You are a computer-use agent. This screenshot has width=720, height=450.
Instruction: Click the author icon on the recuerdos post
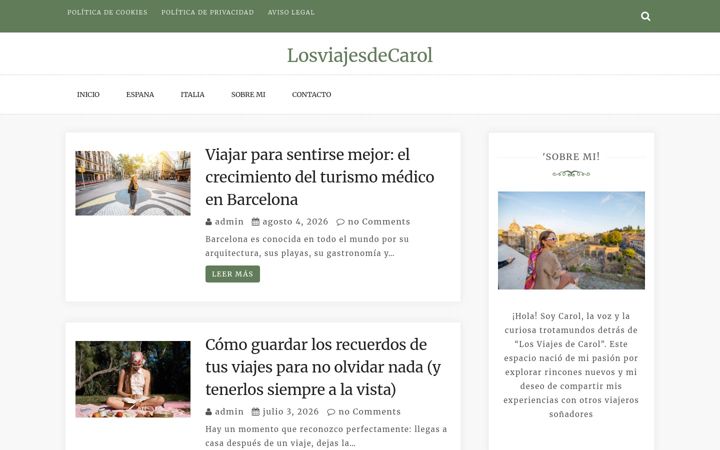208,412
